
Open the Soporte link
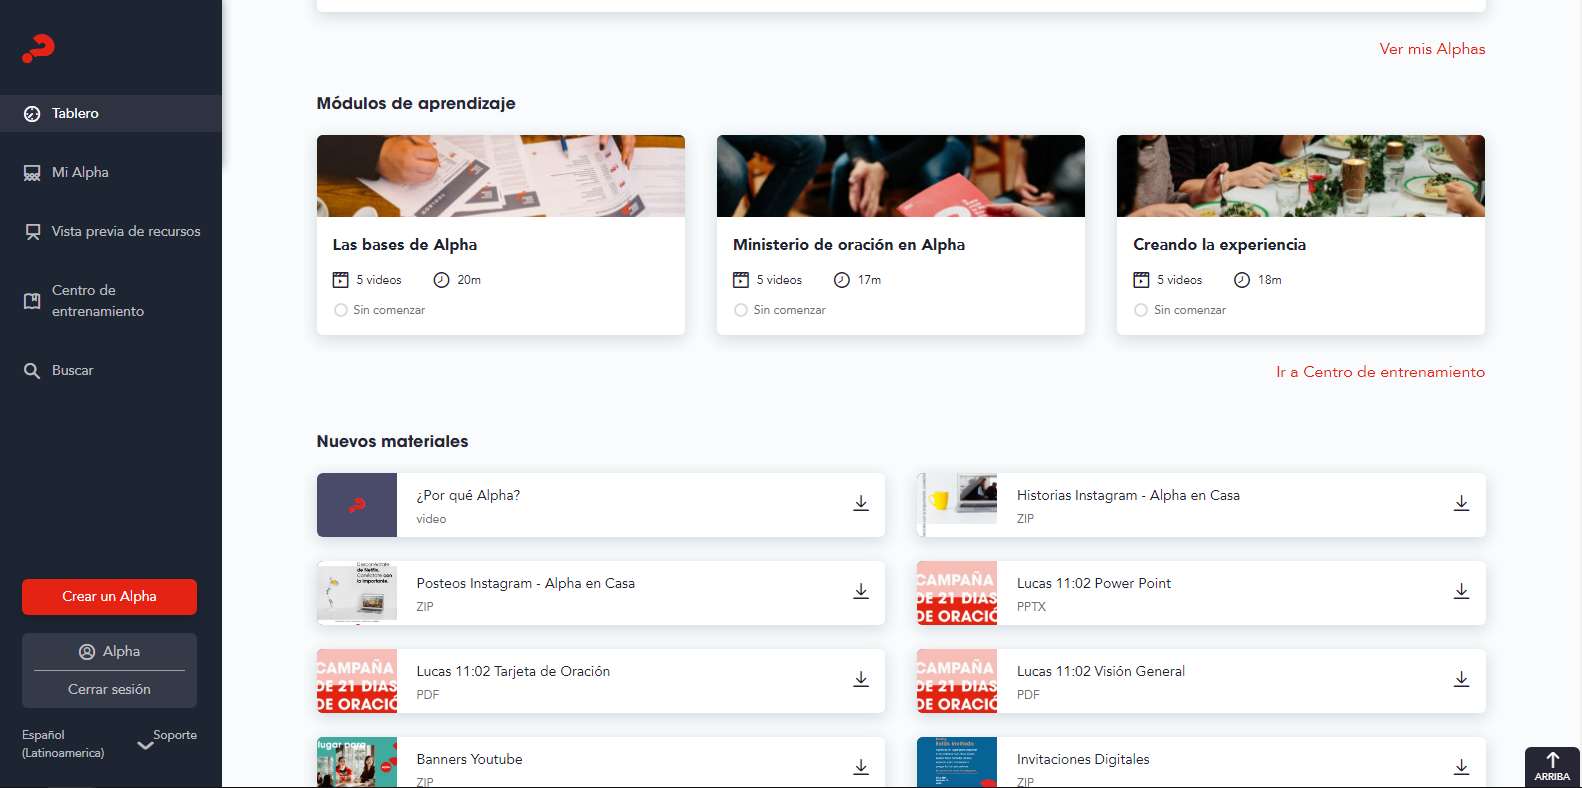pos(175,735)
